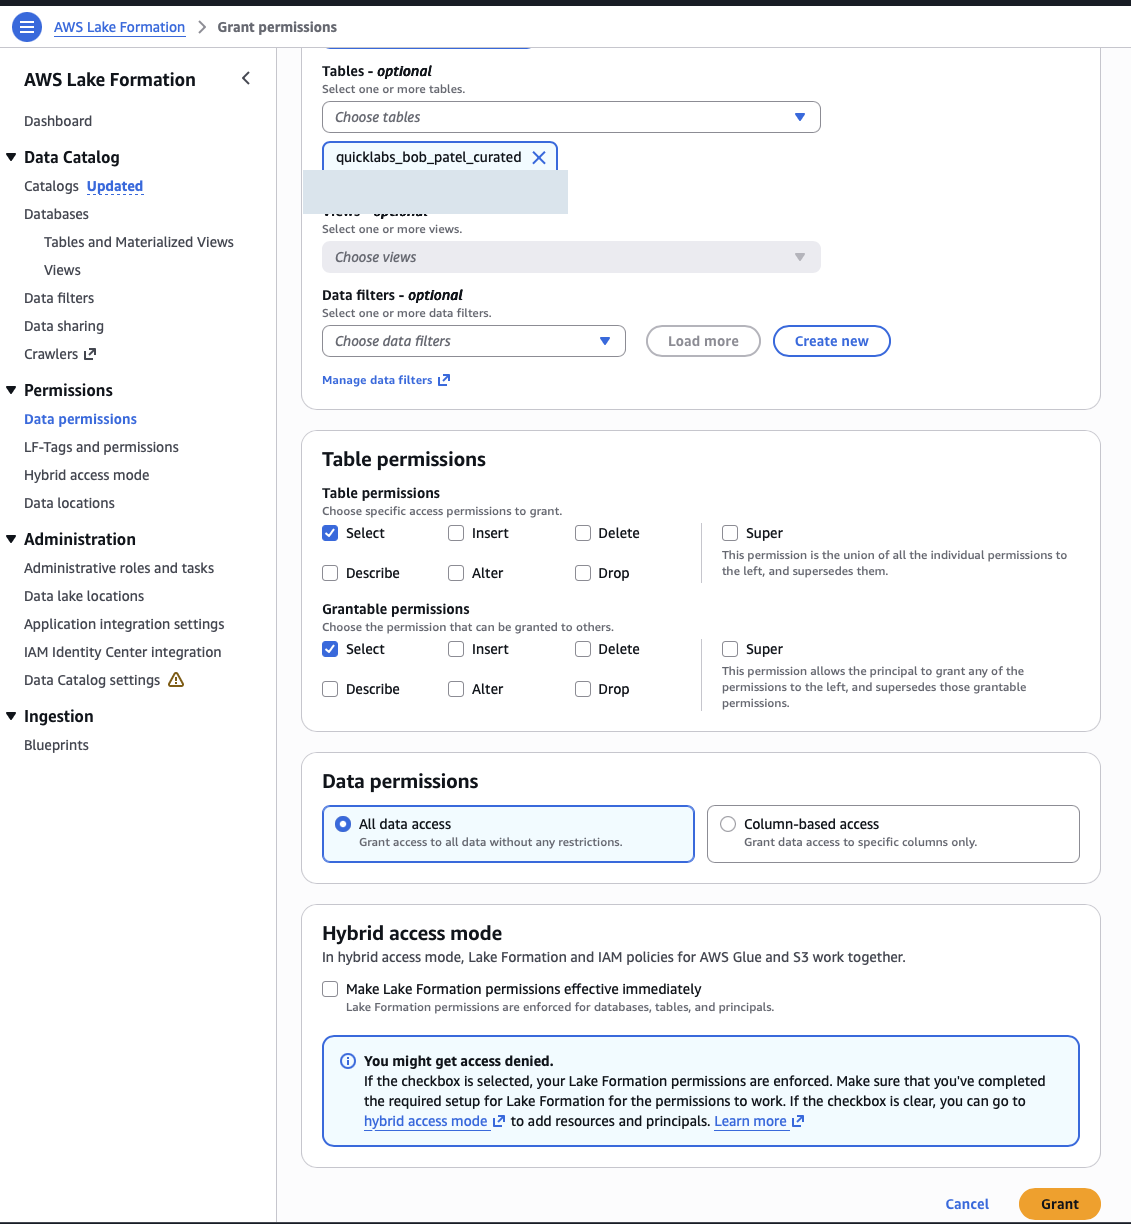Viewport: 1131px width, 1224px height.
Task: Open Hybrid access mode in sidebar
Action: click(87, 475)
